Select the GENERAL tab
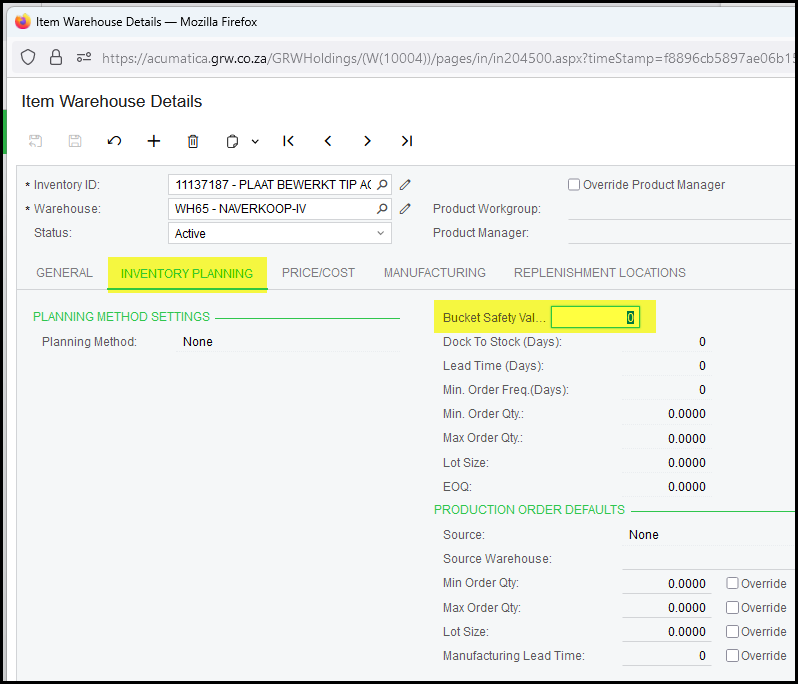Image resolution: width=798 pixels, height=684 pixels. point(64,273)
